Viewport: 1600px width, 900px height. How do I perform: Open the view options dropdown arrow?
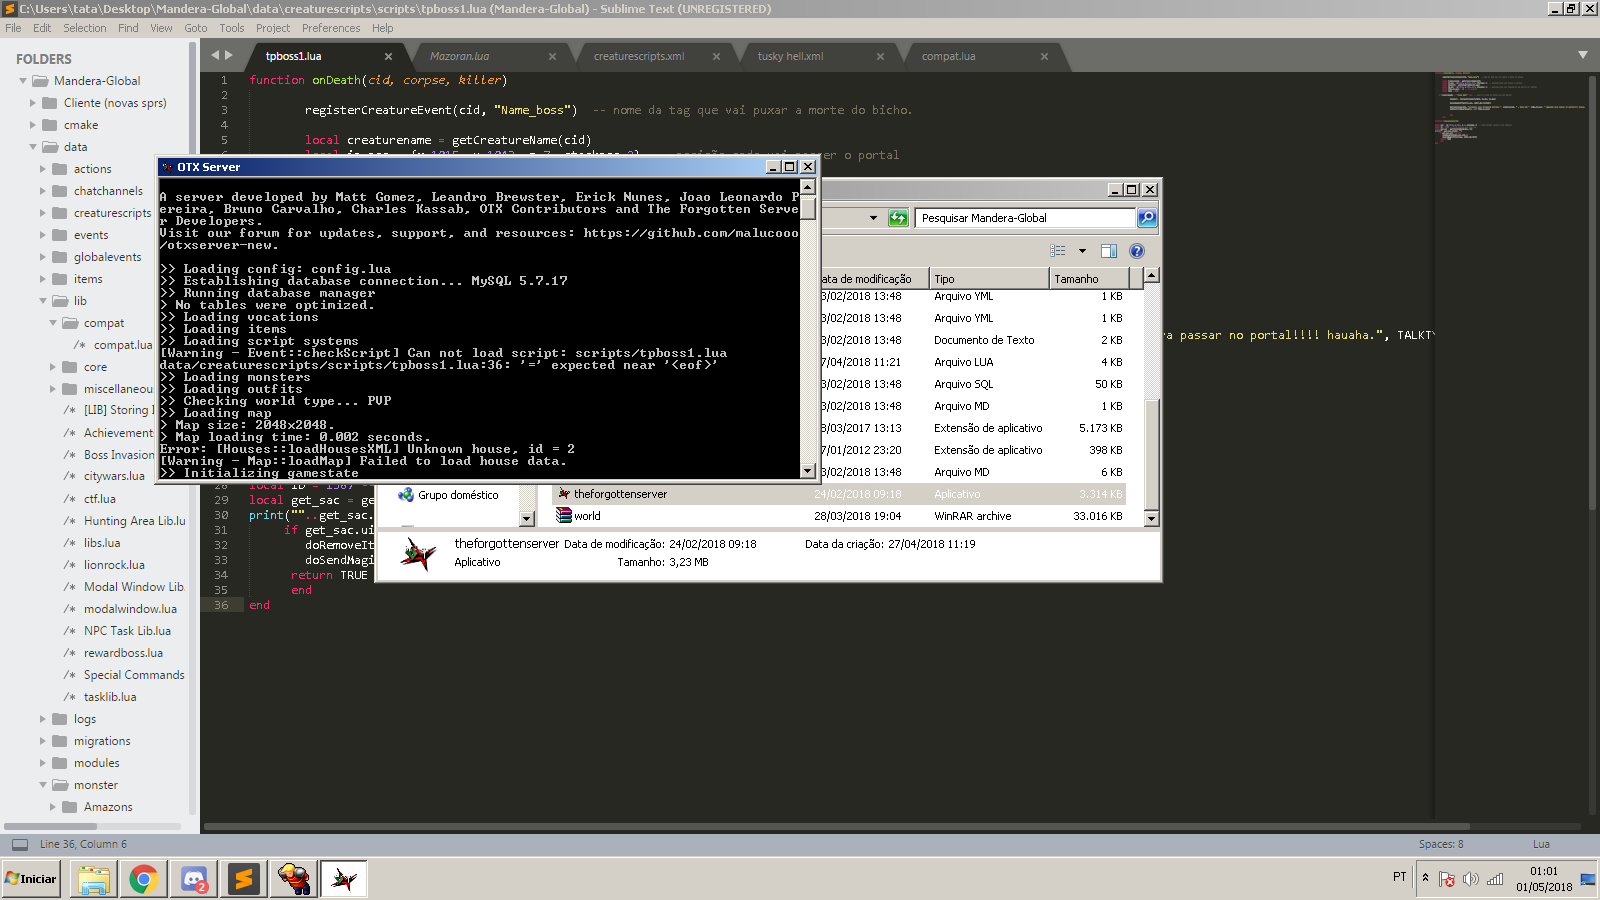1082,251
